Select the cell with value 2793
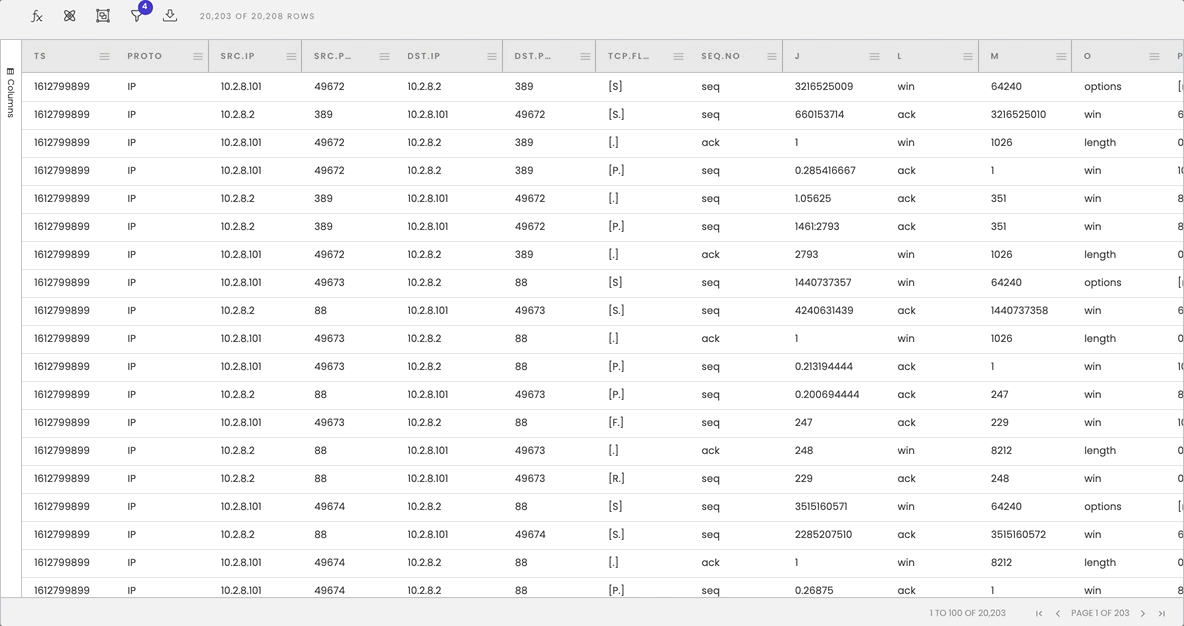Screen dimensions: 1184x626 tap(806, 254)
